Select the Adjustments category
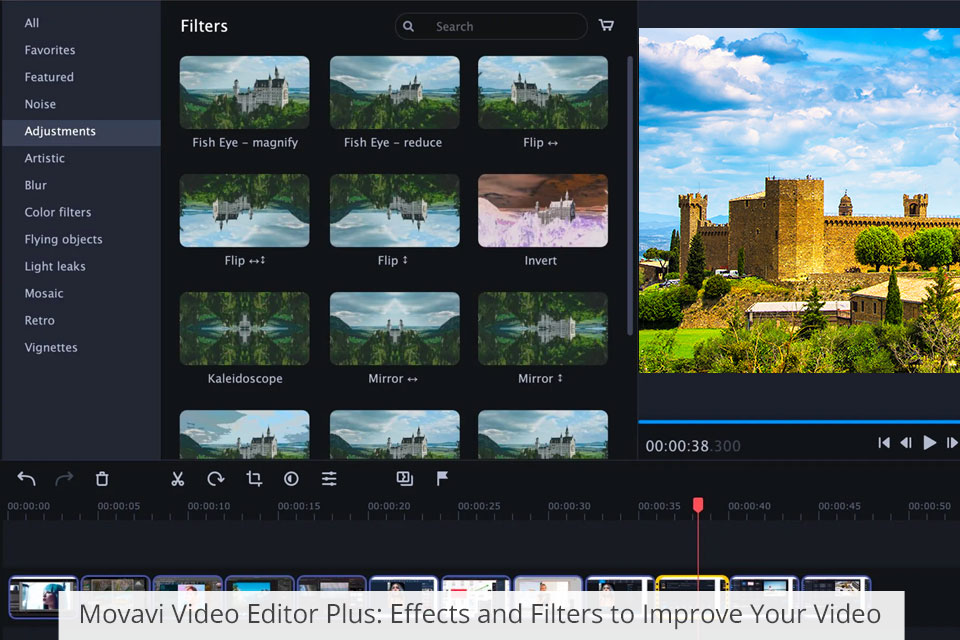Image resolution: width=960 pixels, height=640 pixels. [81, 132]
